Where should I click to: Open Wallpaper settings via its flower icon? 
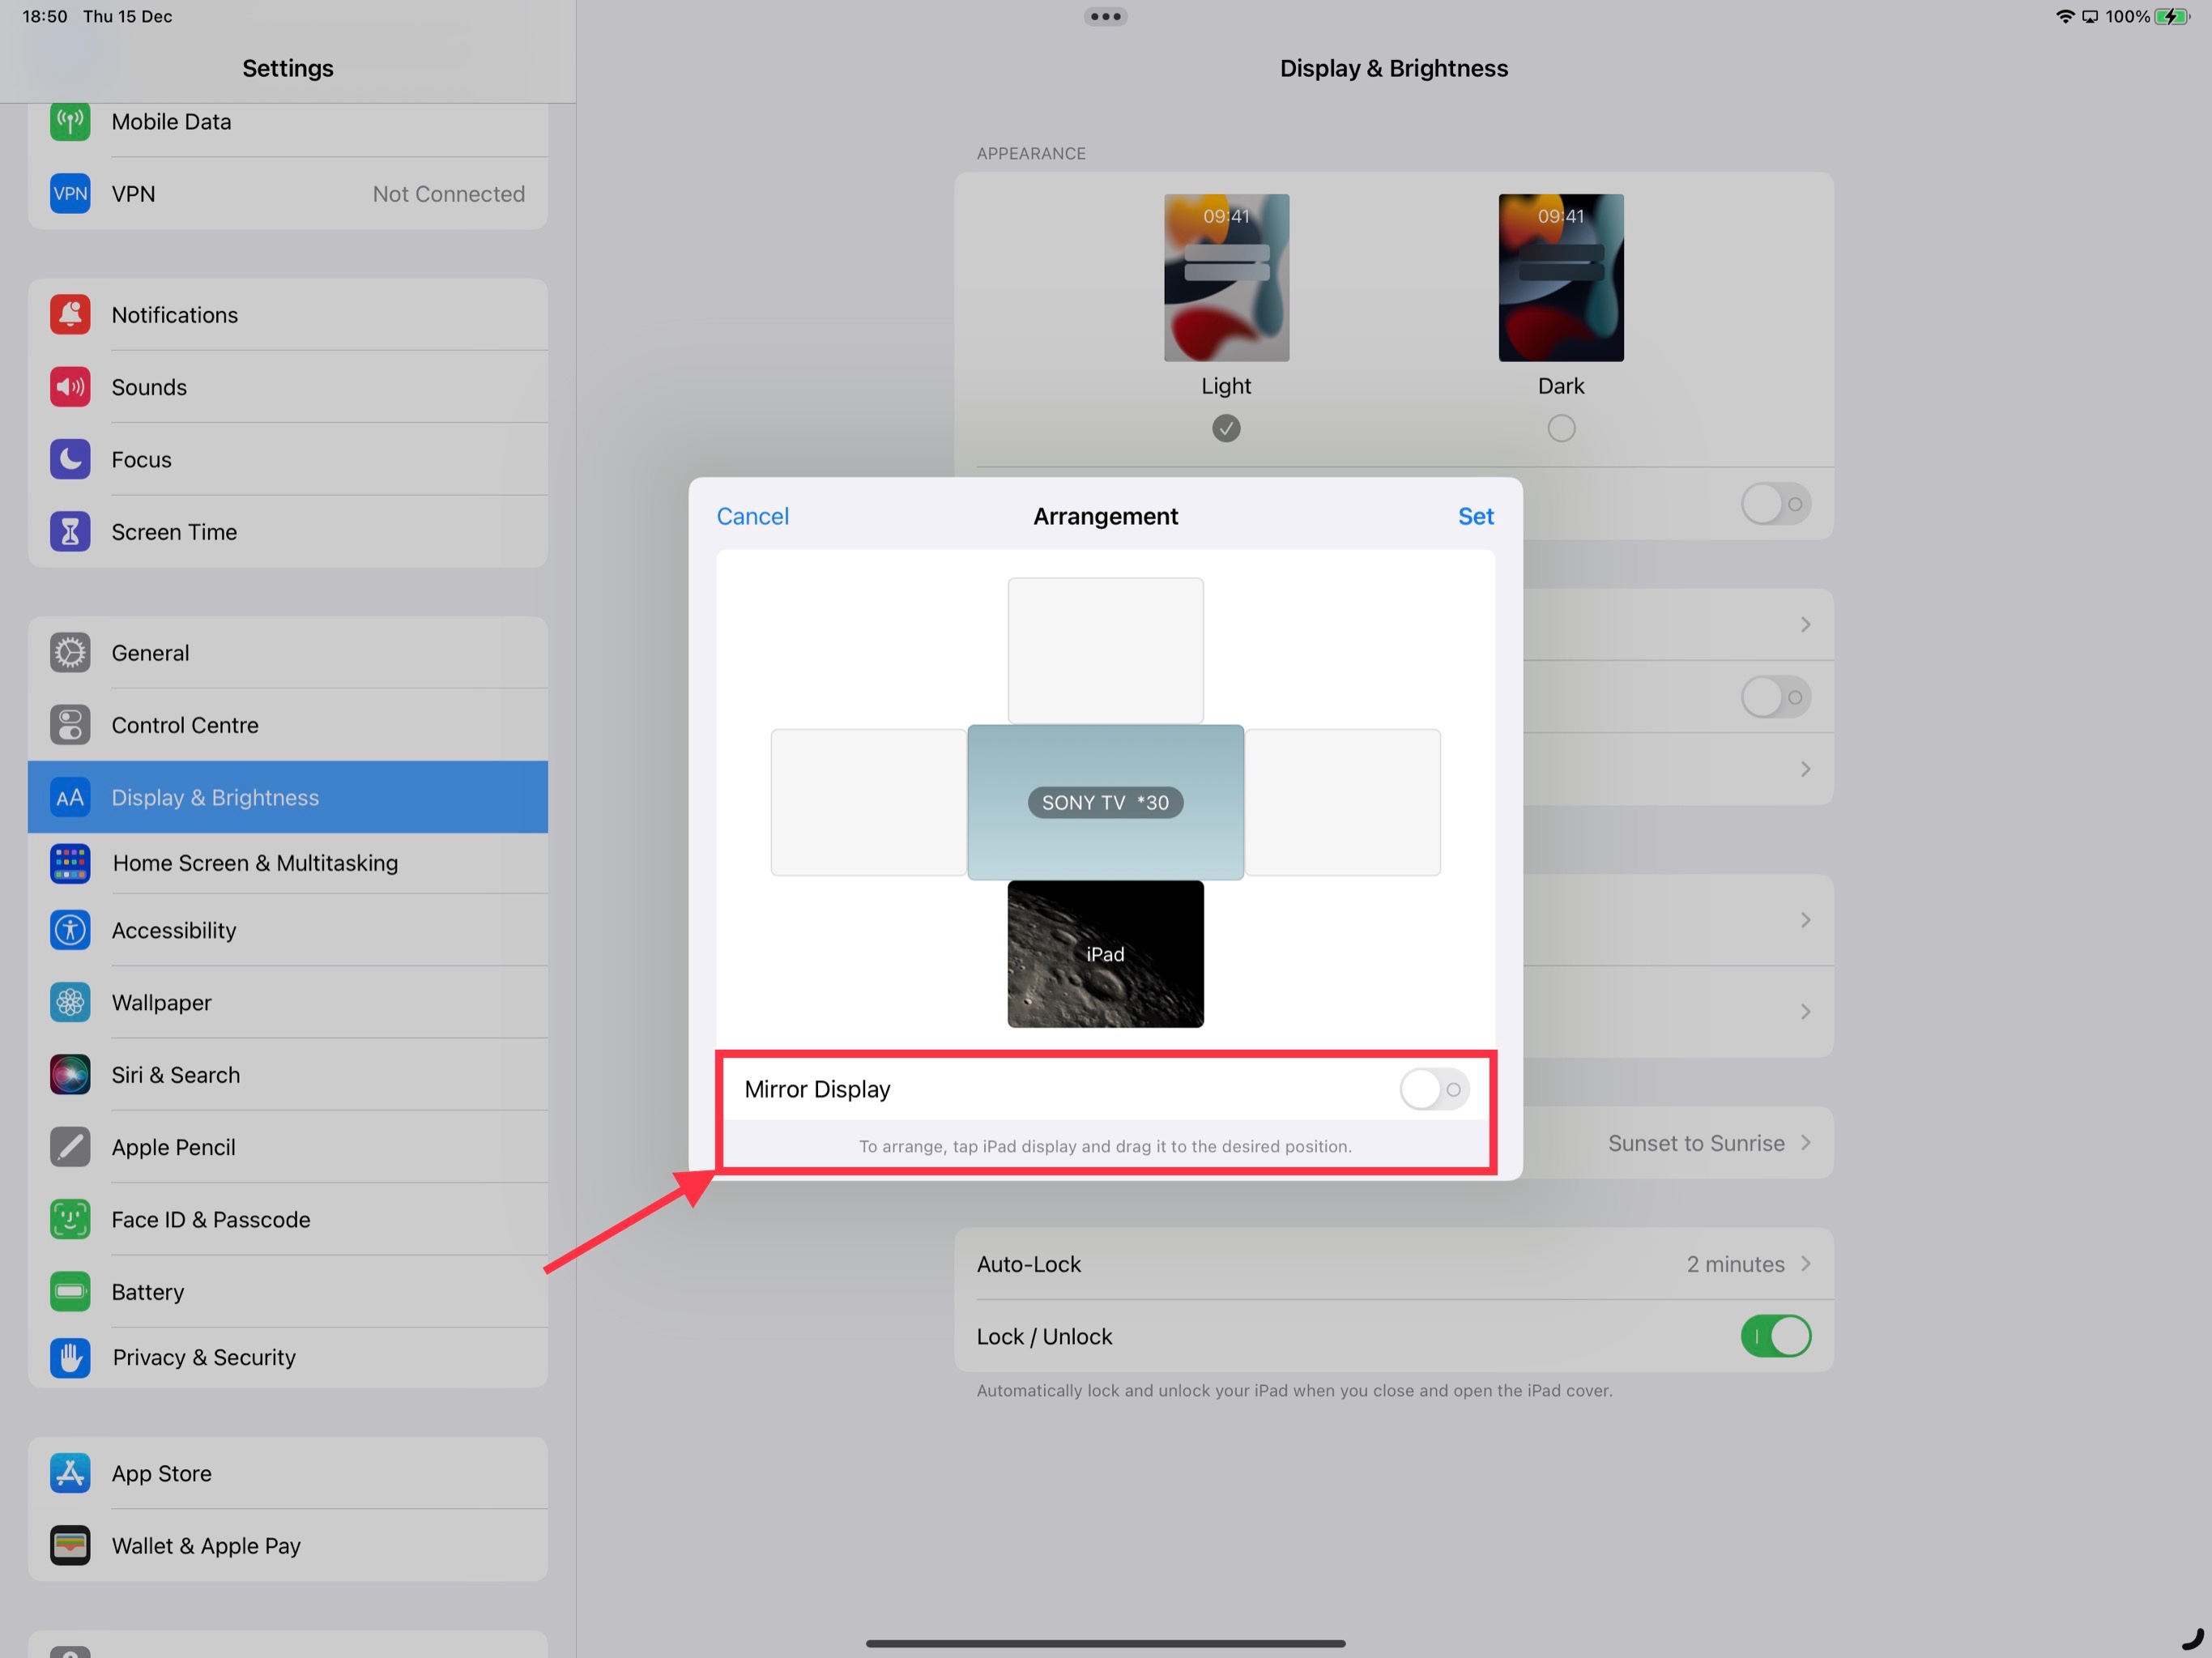click(69, 1002)
